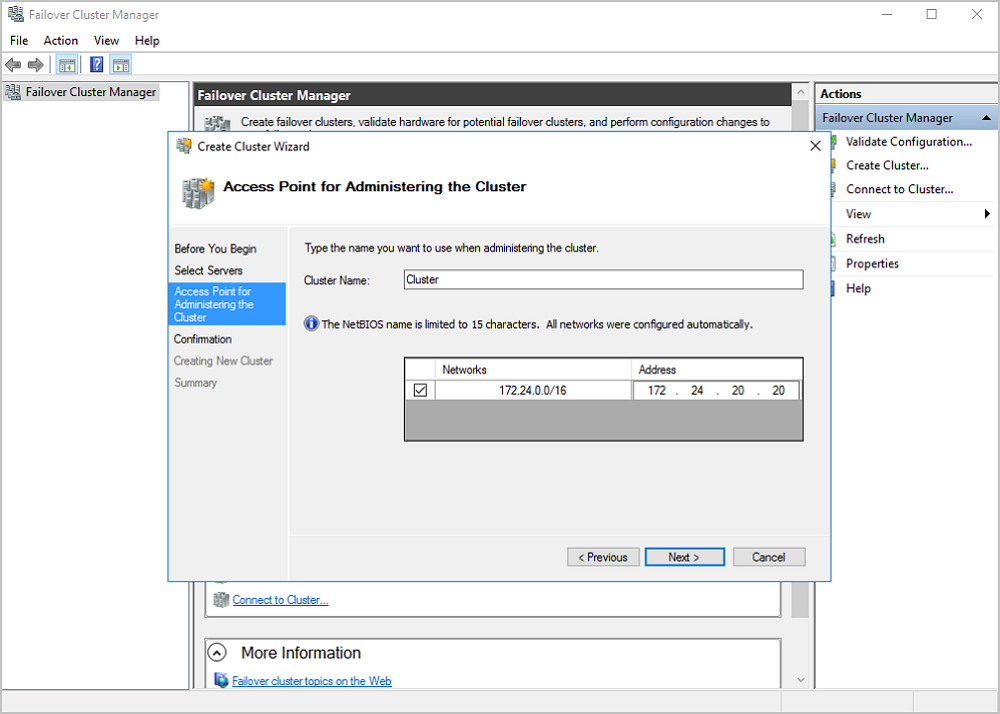Click the Networks column header
Viewport: 1000px width, 714px height.
[533, 370]
